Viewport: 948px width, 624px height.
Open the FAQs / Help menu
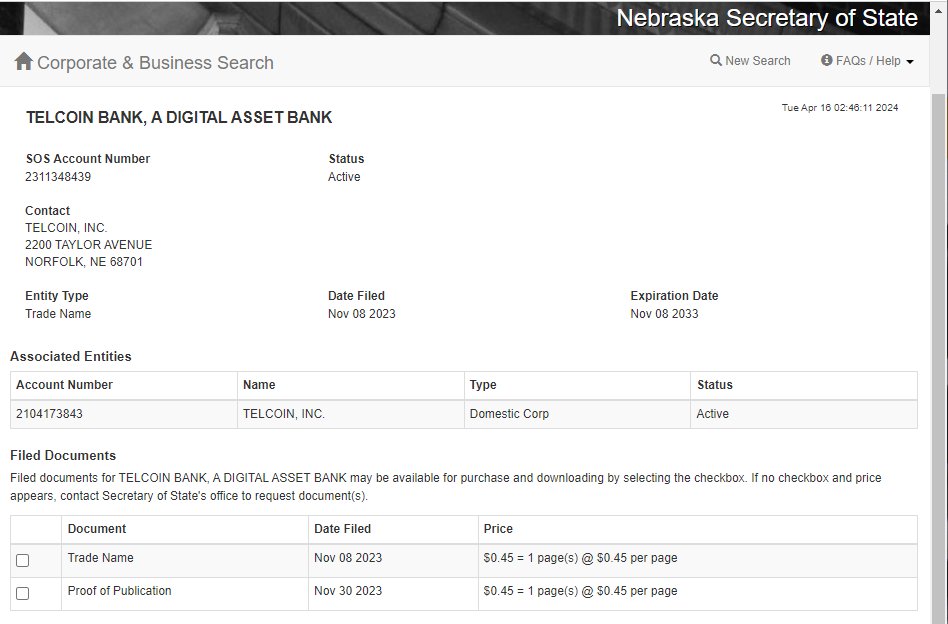coord(867,60)
